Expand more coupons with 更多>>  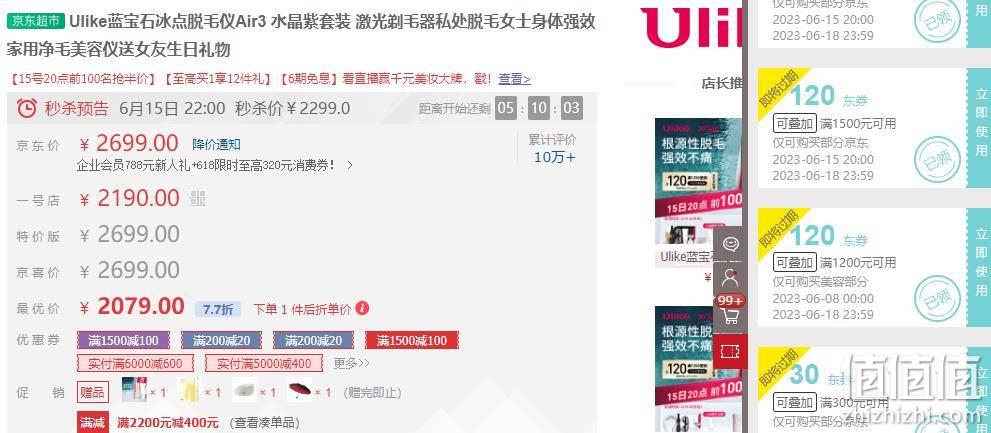click(x=351, y=363)
